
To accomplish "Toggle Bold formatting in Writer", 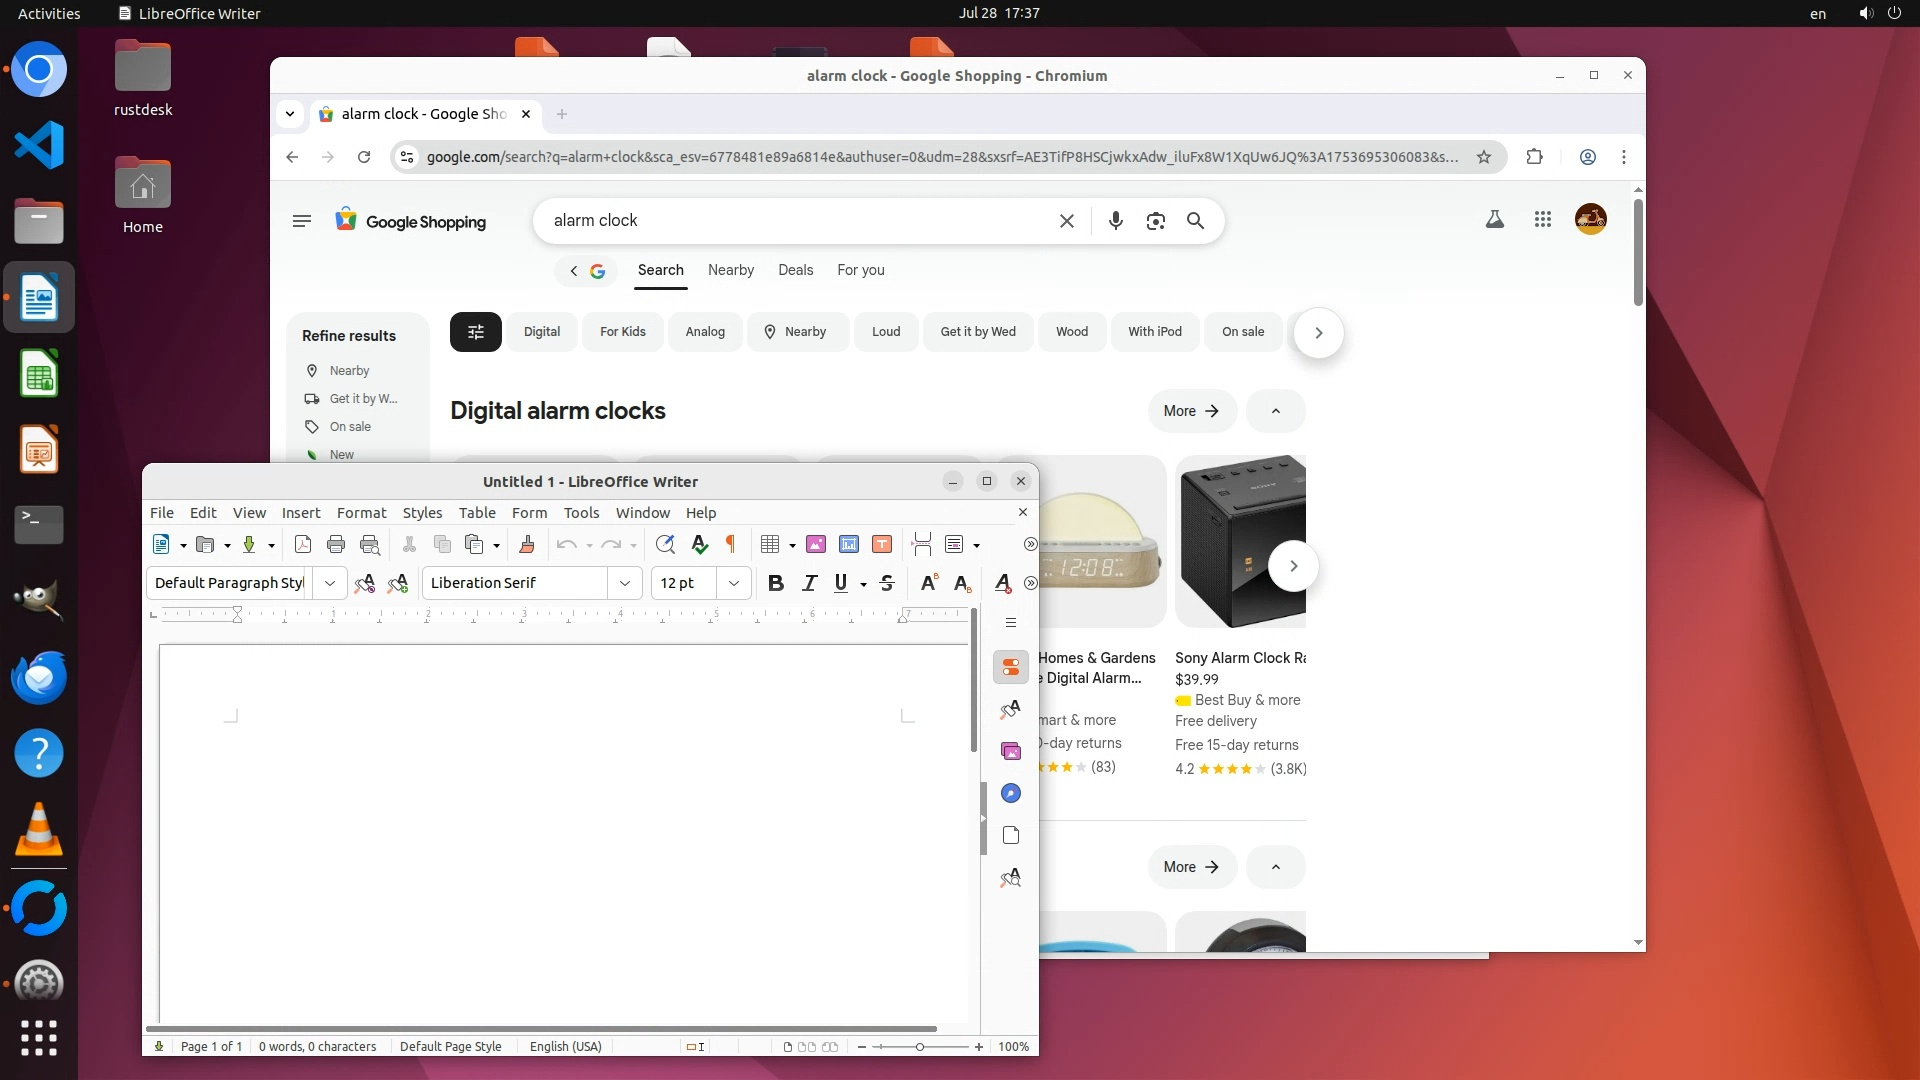I will point(775,583).
